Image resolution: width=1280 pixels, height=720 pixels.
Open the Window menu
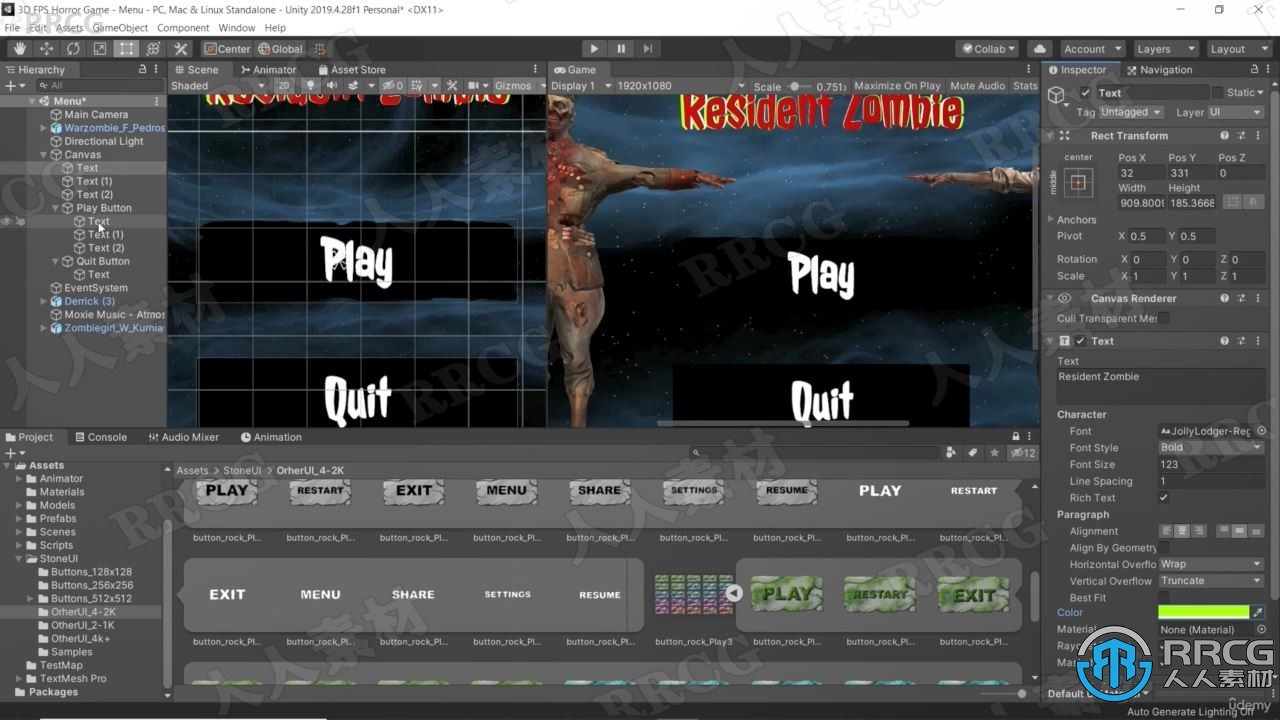(x=237, y=28)
